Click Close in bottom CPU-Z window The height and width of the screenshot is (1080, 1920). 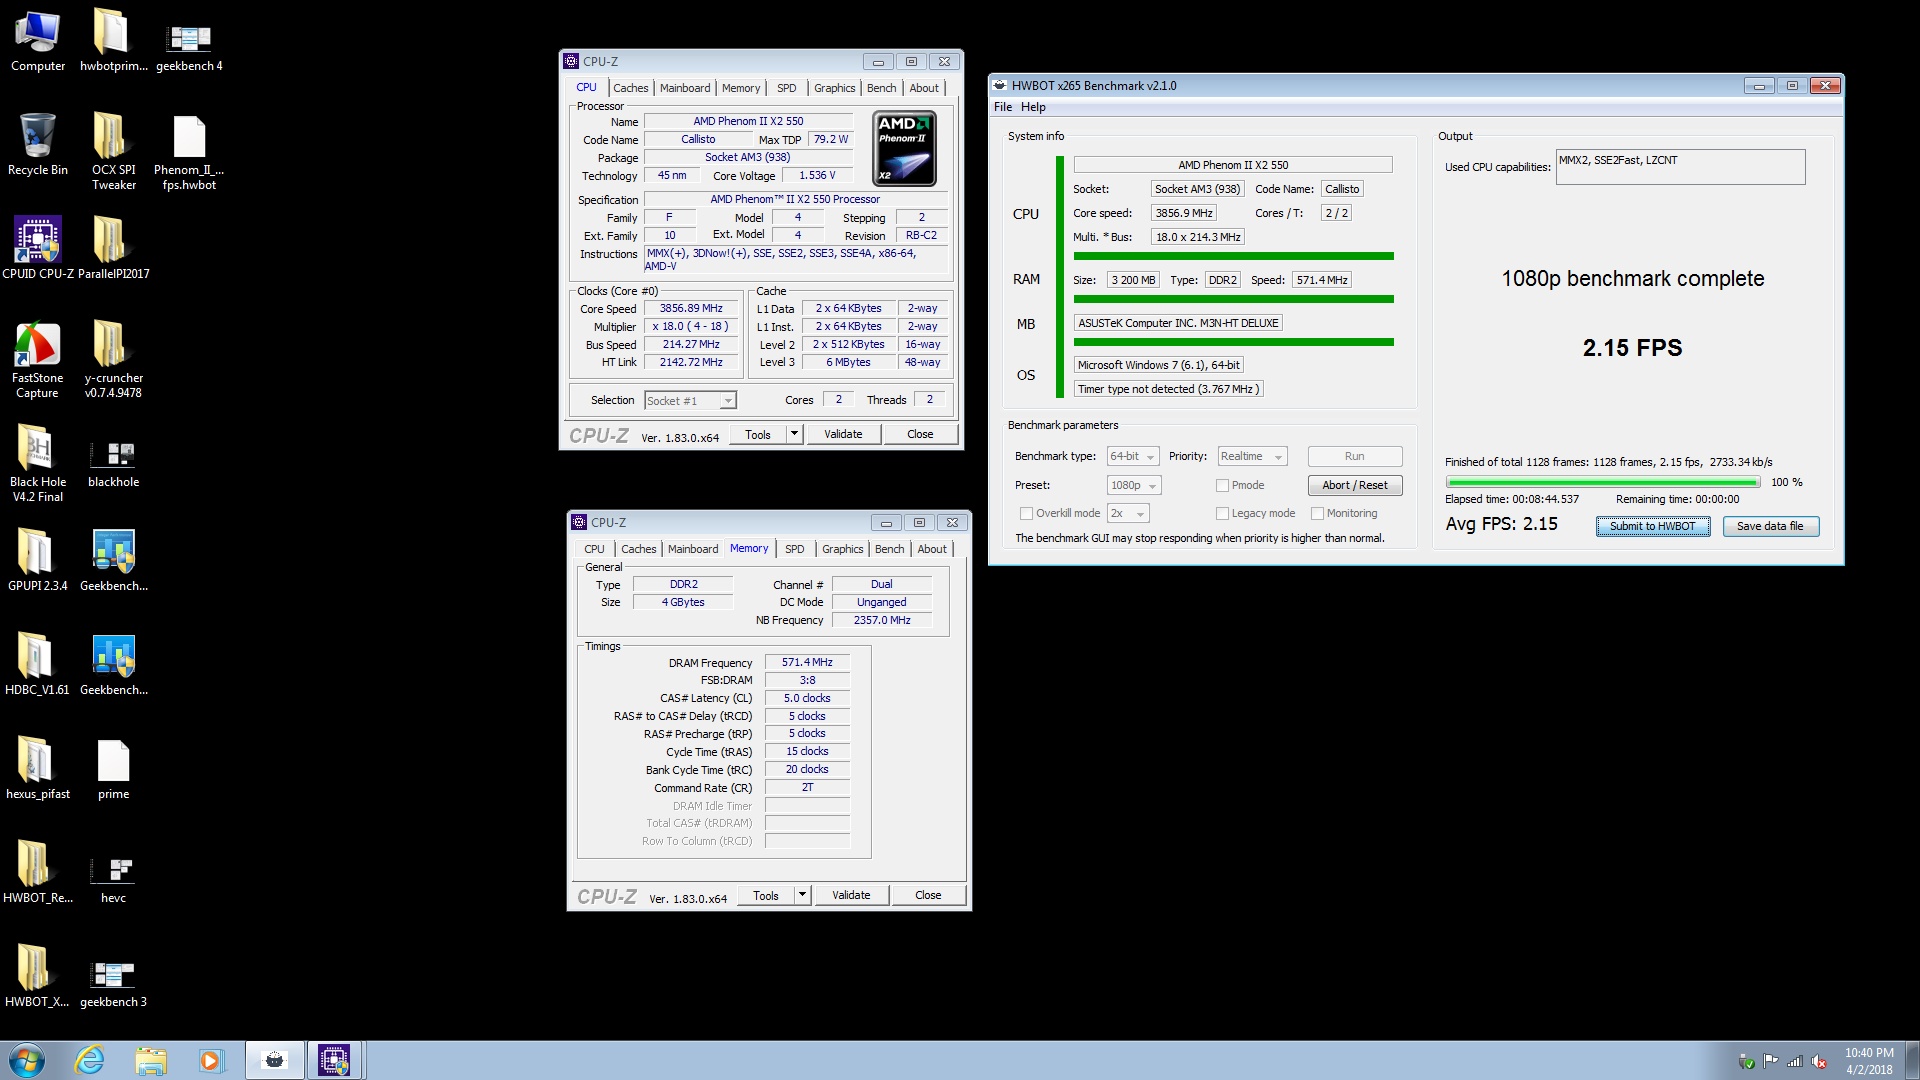[928, 895]
